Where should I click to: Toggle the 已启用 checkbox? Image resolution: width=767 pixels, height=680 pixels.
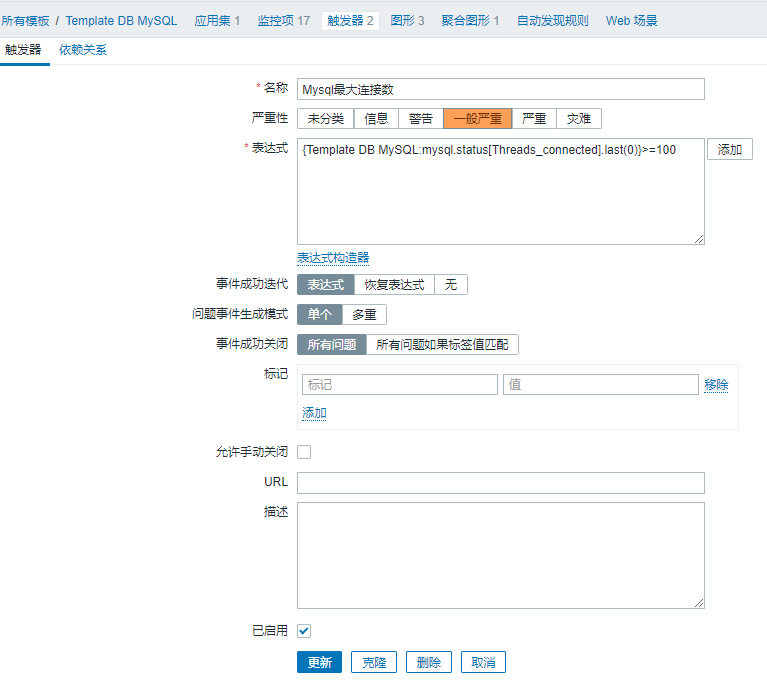(x=304, y=631)
